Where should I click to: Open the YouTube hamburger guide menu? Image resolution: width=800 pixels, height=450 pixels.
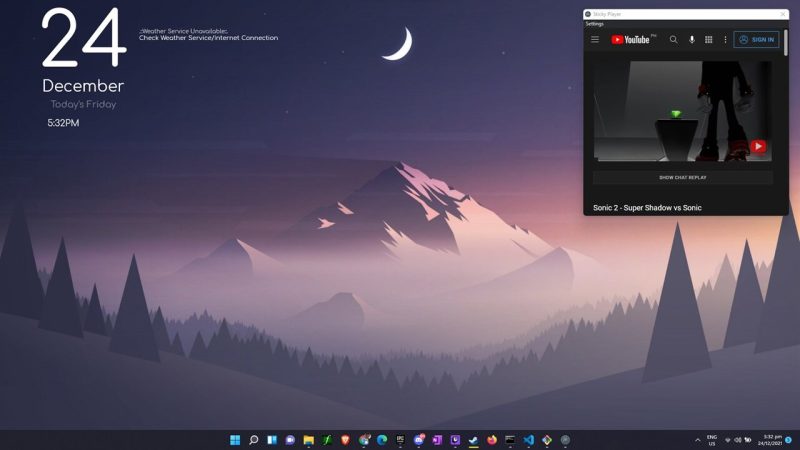(x=595, y=39)
